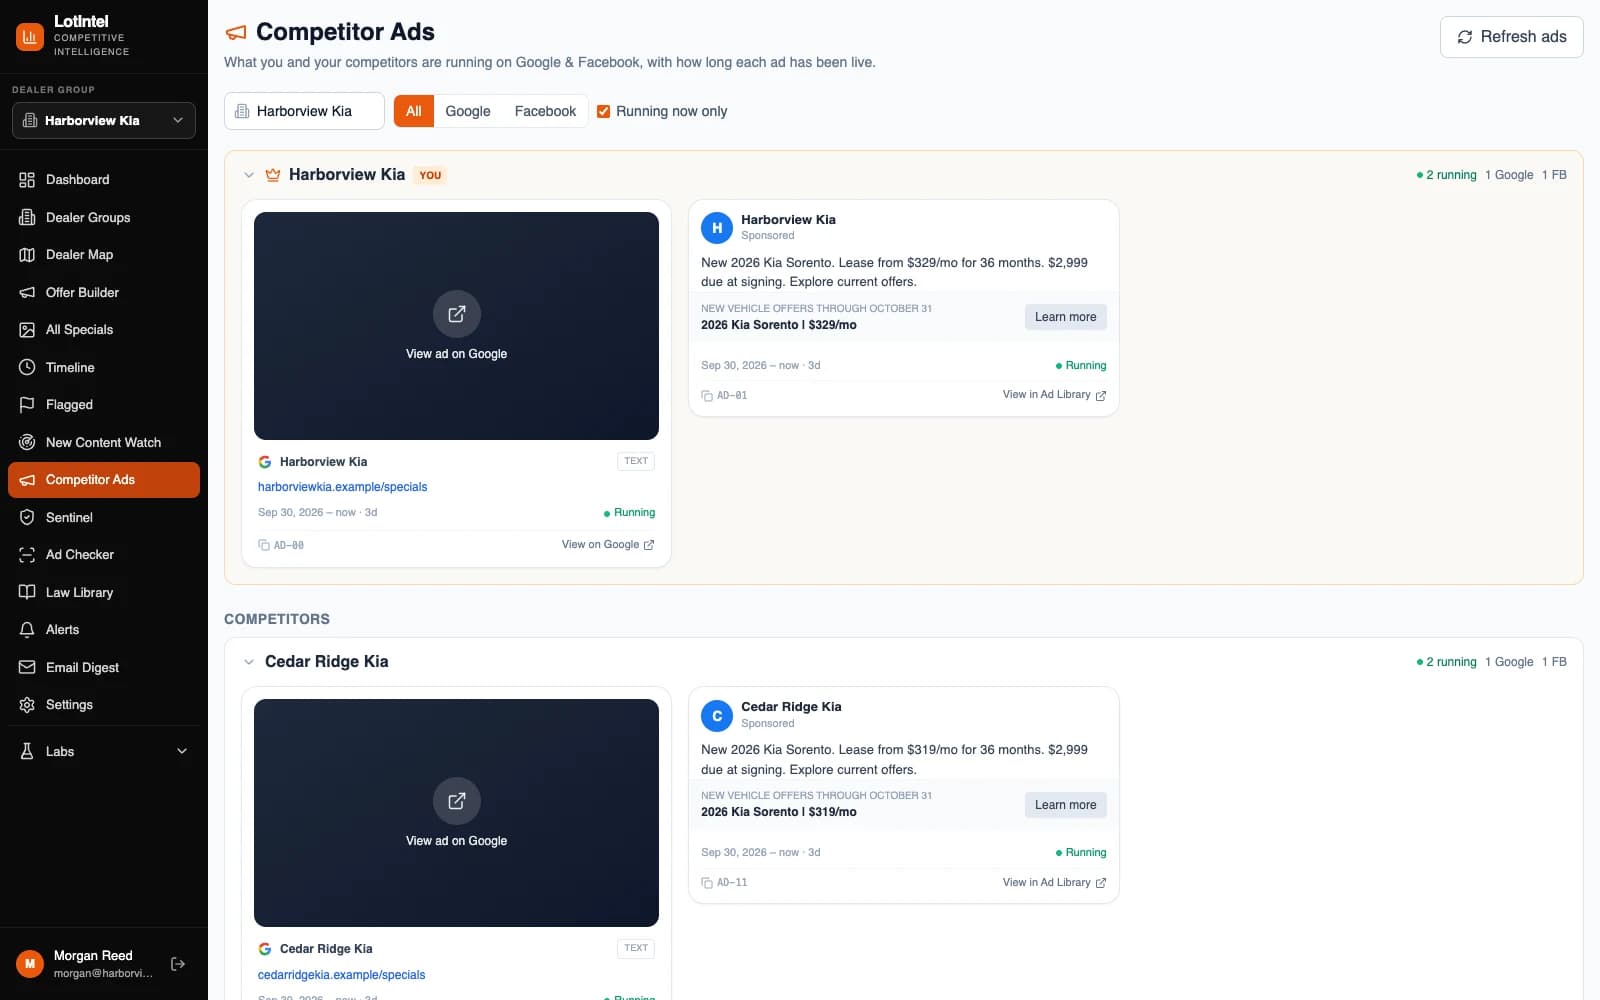This screenshot has width=1600, height=1000.
Task: Switch to the Facebook ads tab
Action: pos(545,111)
